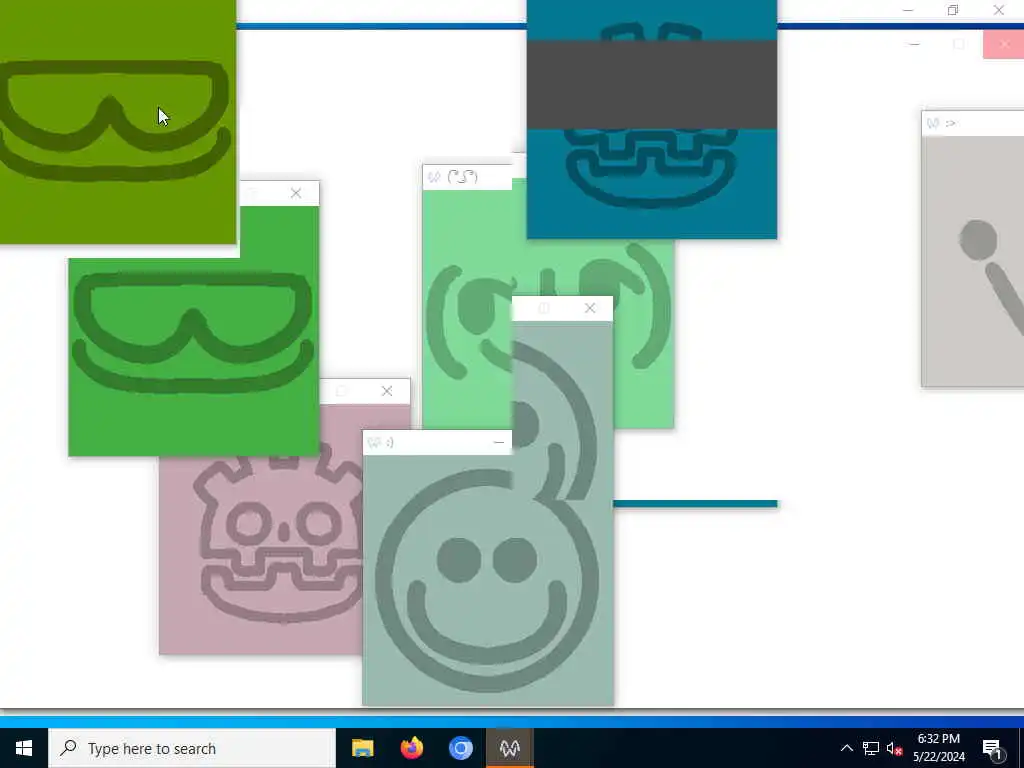Open the network status tray icon
Image resolution: width=1024 pixels, height=768 pixels.
click(x=871, y=748)
